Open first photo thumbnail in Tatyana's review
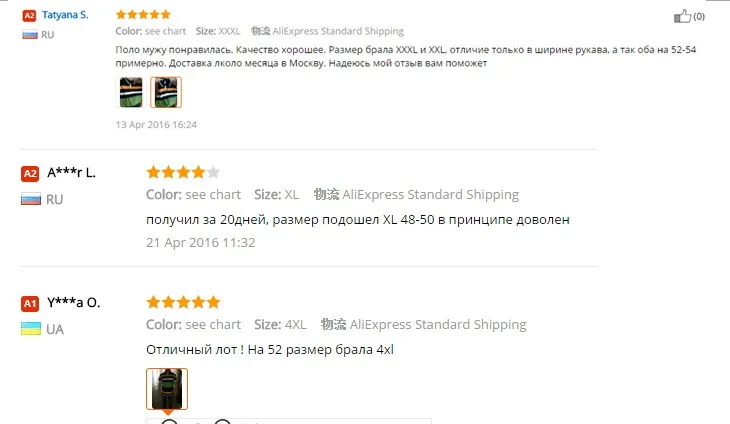The image size is (730, 424). pyautogui.click(x=131, y=92)
